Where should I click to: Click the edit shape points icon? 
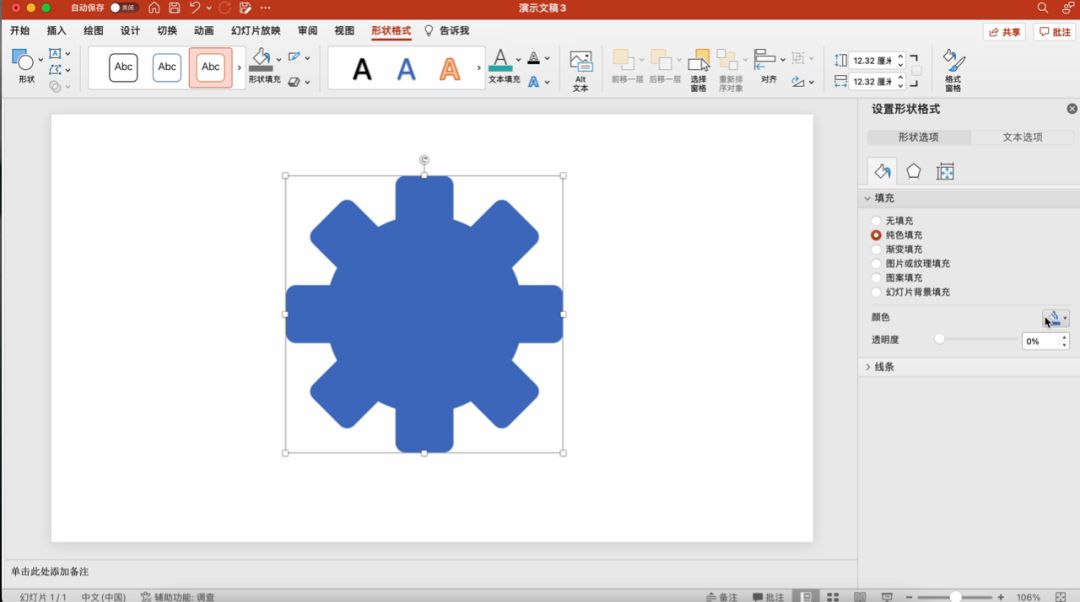tap(56, 70)
